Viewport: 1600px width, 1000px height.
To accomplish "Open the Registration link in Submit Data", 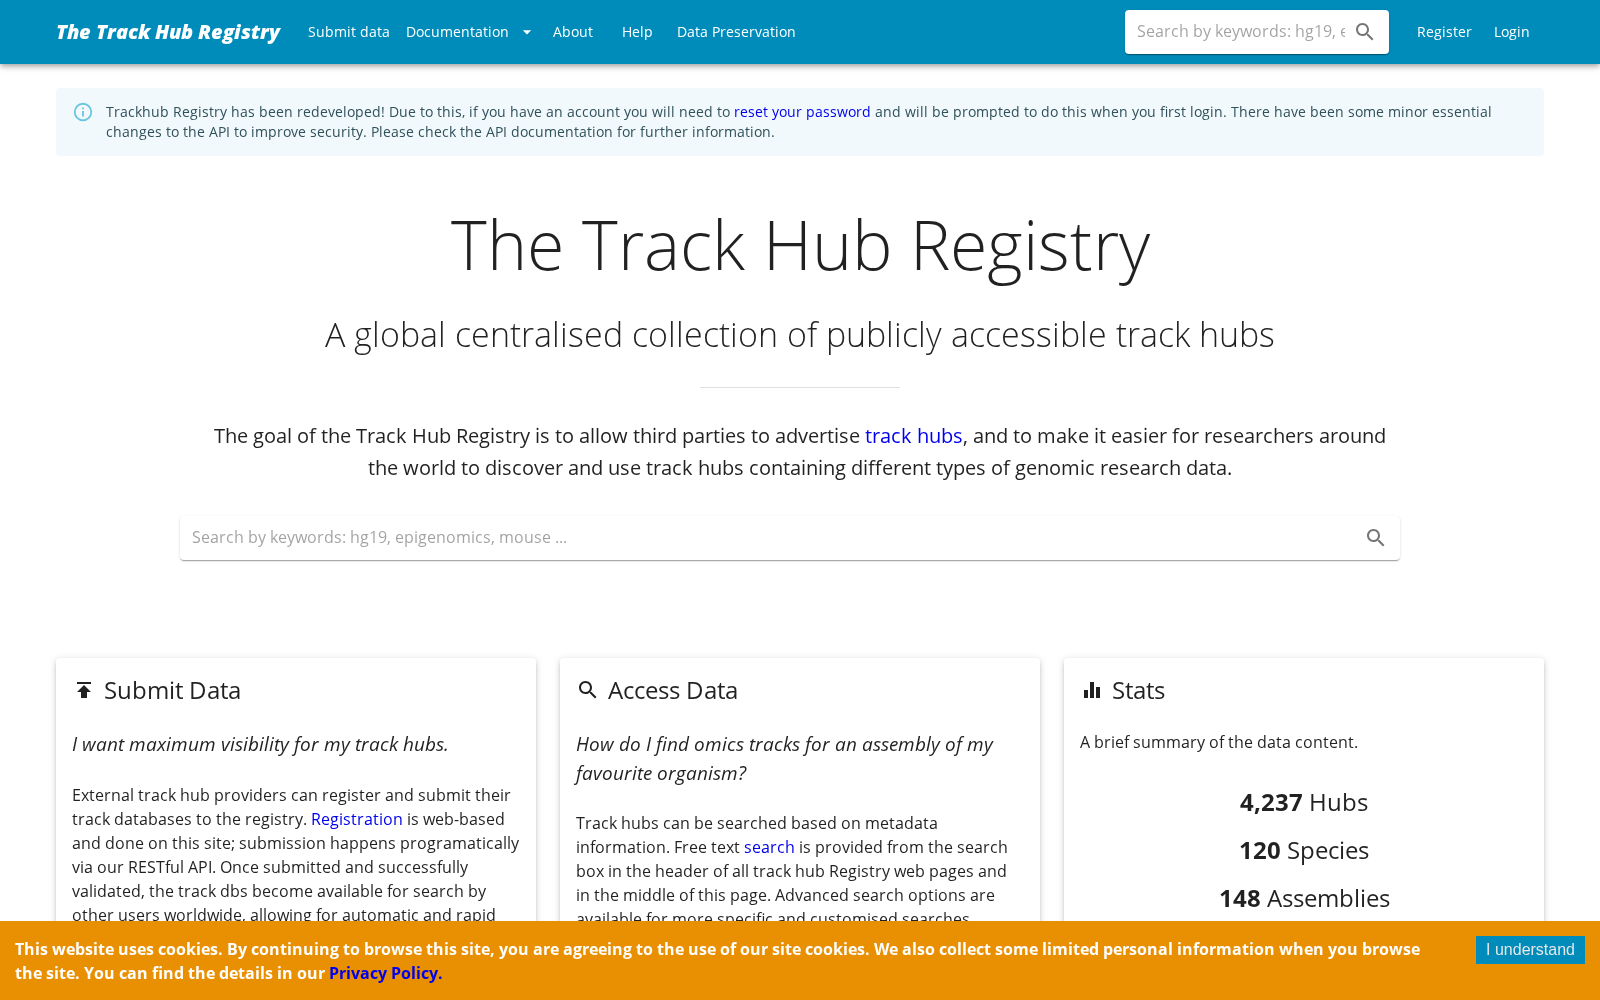I will (x=357, y=819).
